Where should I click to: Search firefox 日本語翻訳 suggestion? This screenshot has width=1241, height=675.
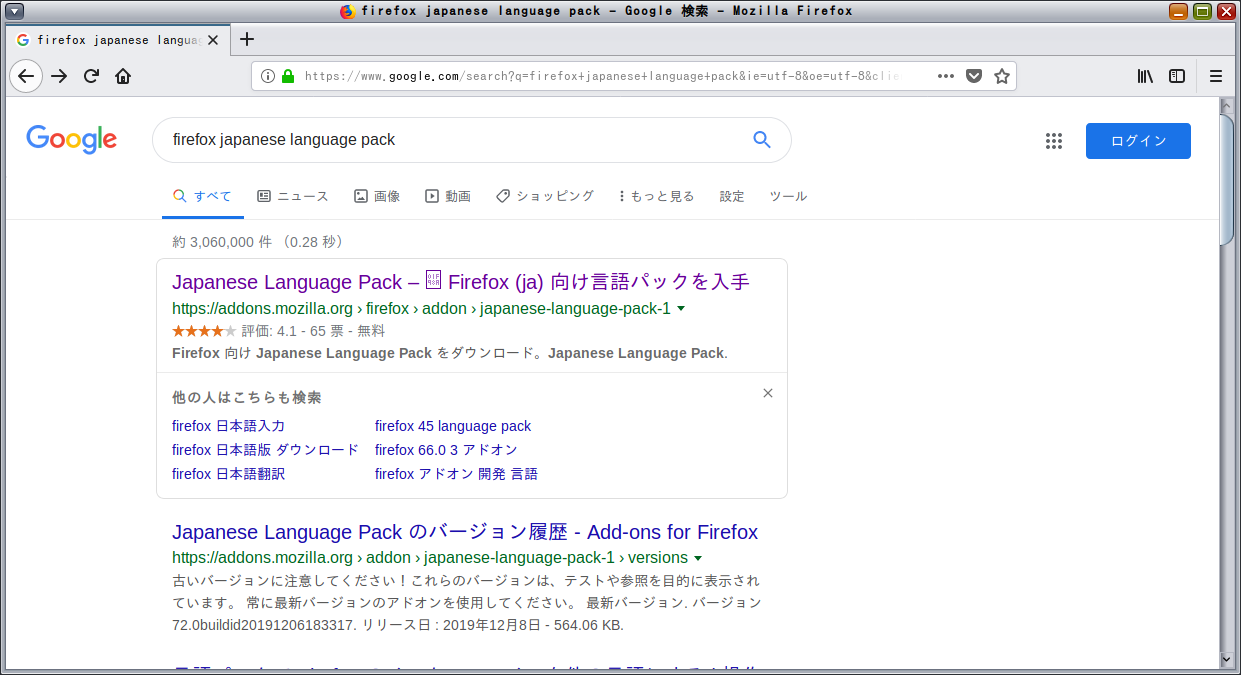[x=228, y=474]
